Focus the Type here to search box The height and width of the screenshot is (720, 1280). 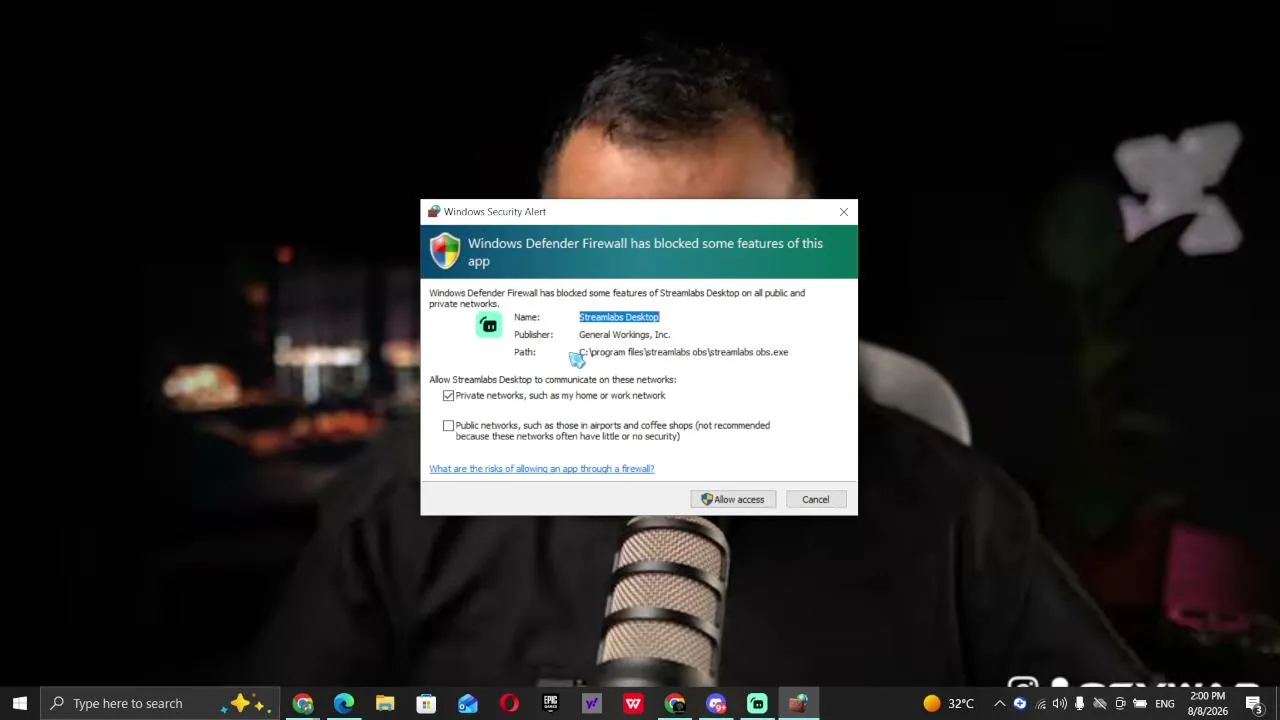pos(160,703)
